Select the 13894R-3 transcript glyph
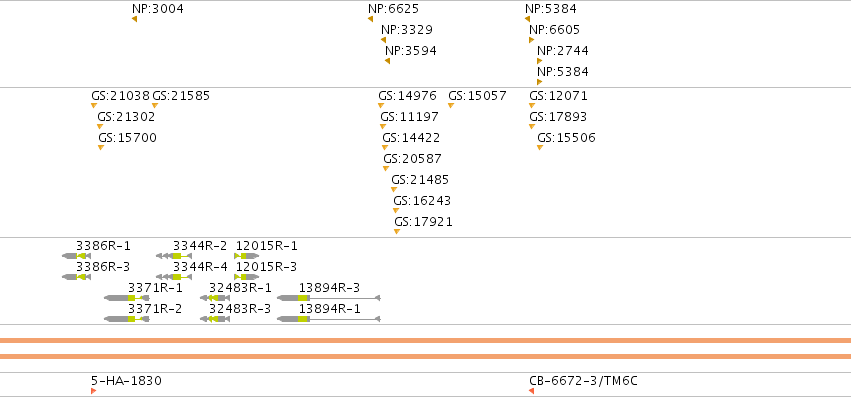The width and height of the screenshot is (851, 397). pyautogui.click(x=329, y=298)
